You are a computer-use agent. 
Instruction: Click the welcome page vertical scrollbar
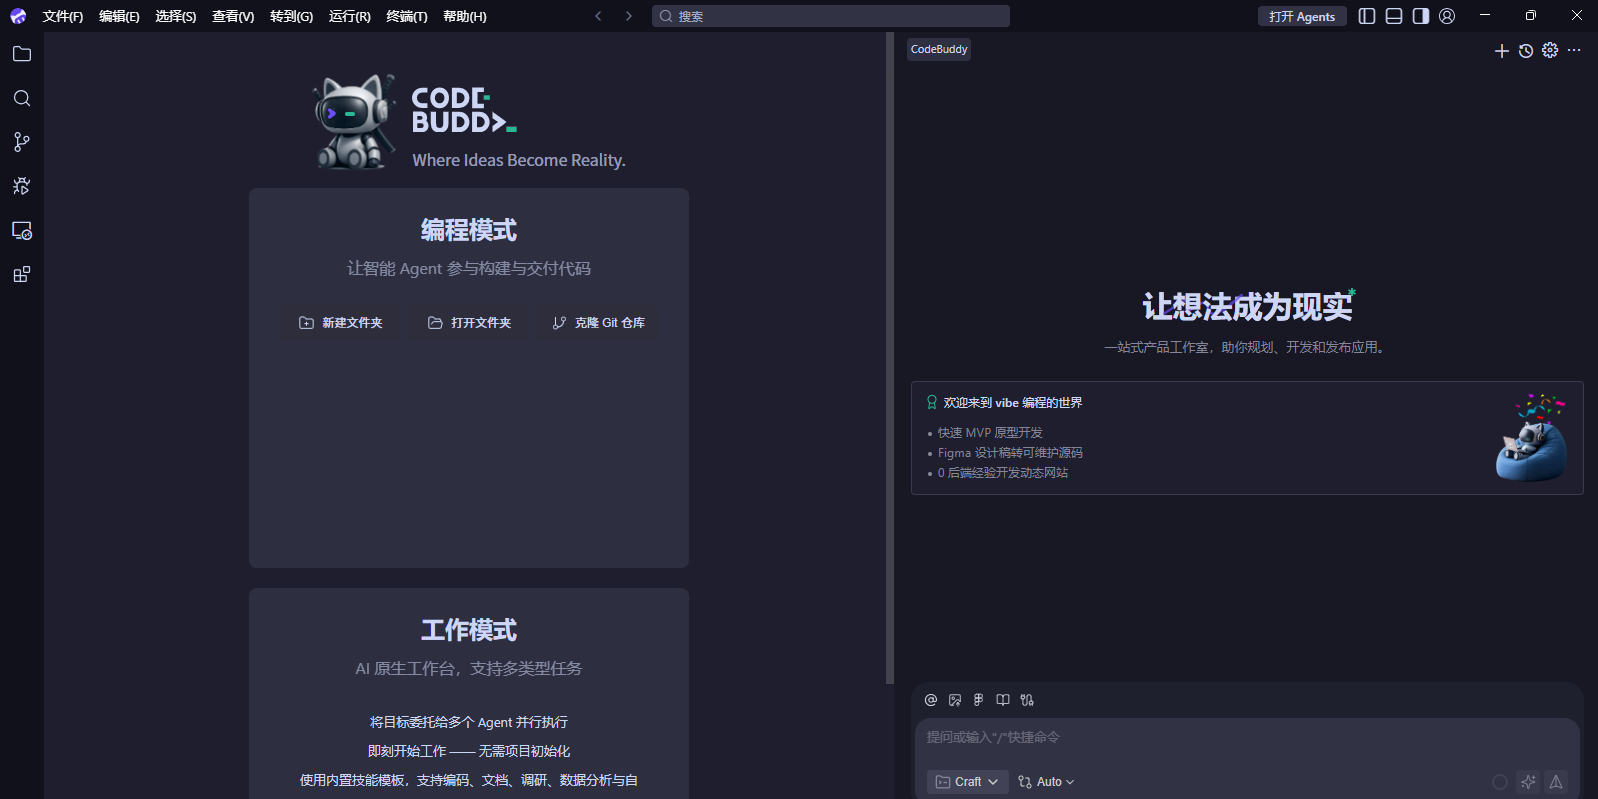(x=889, y=358)
